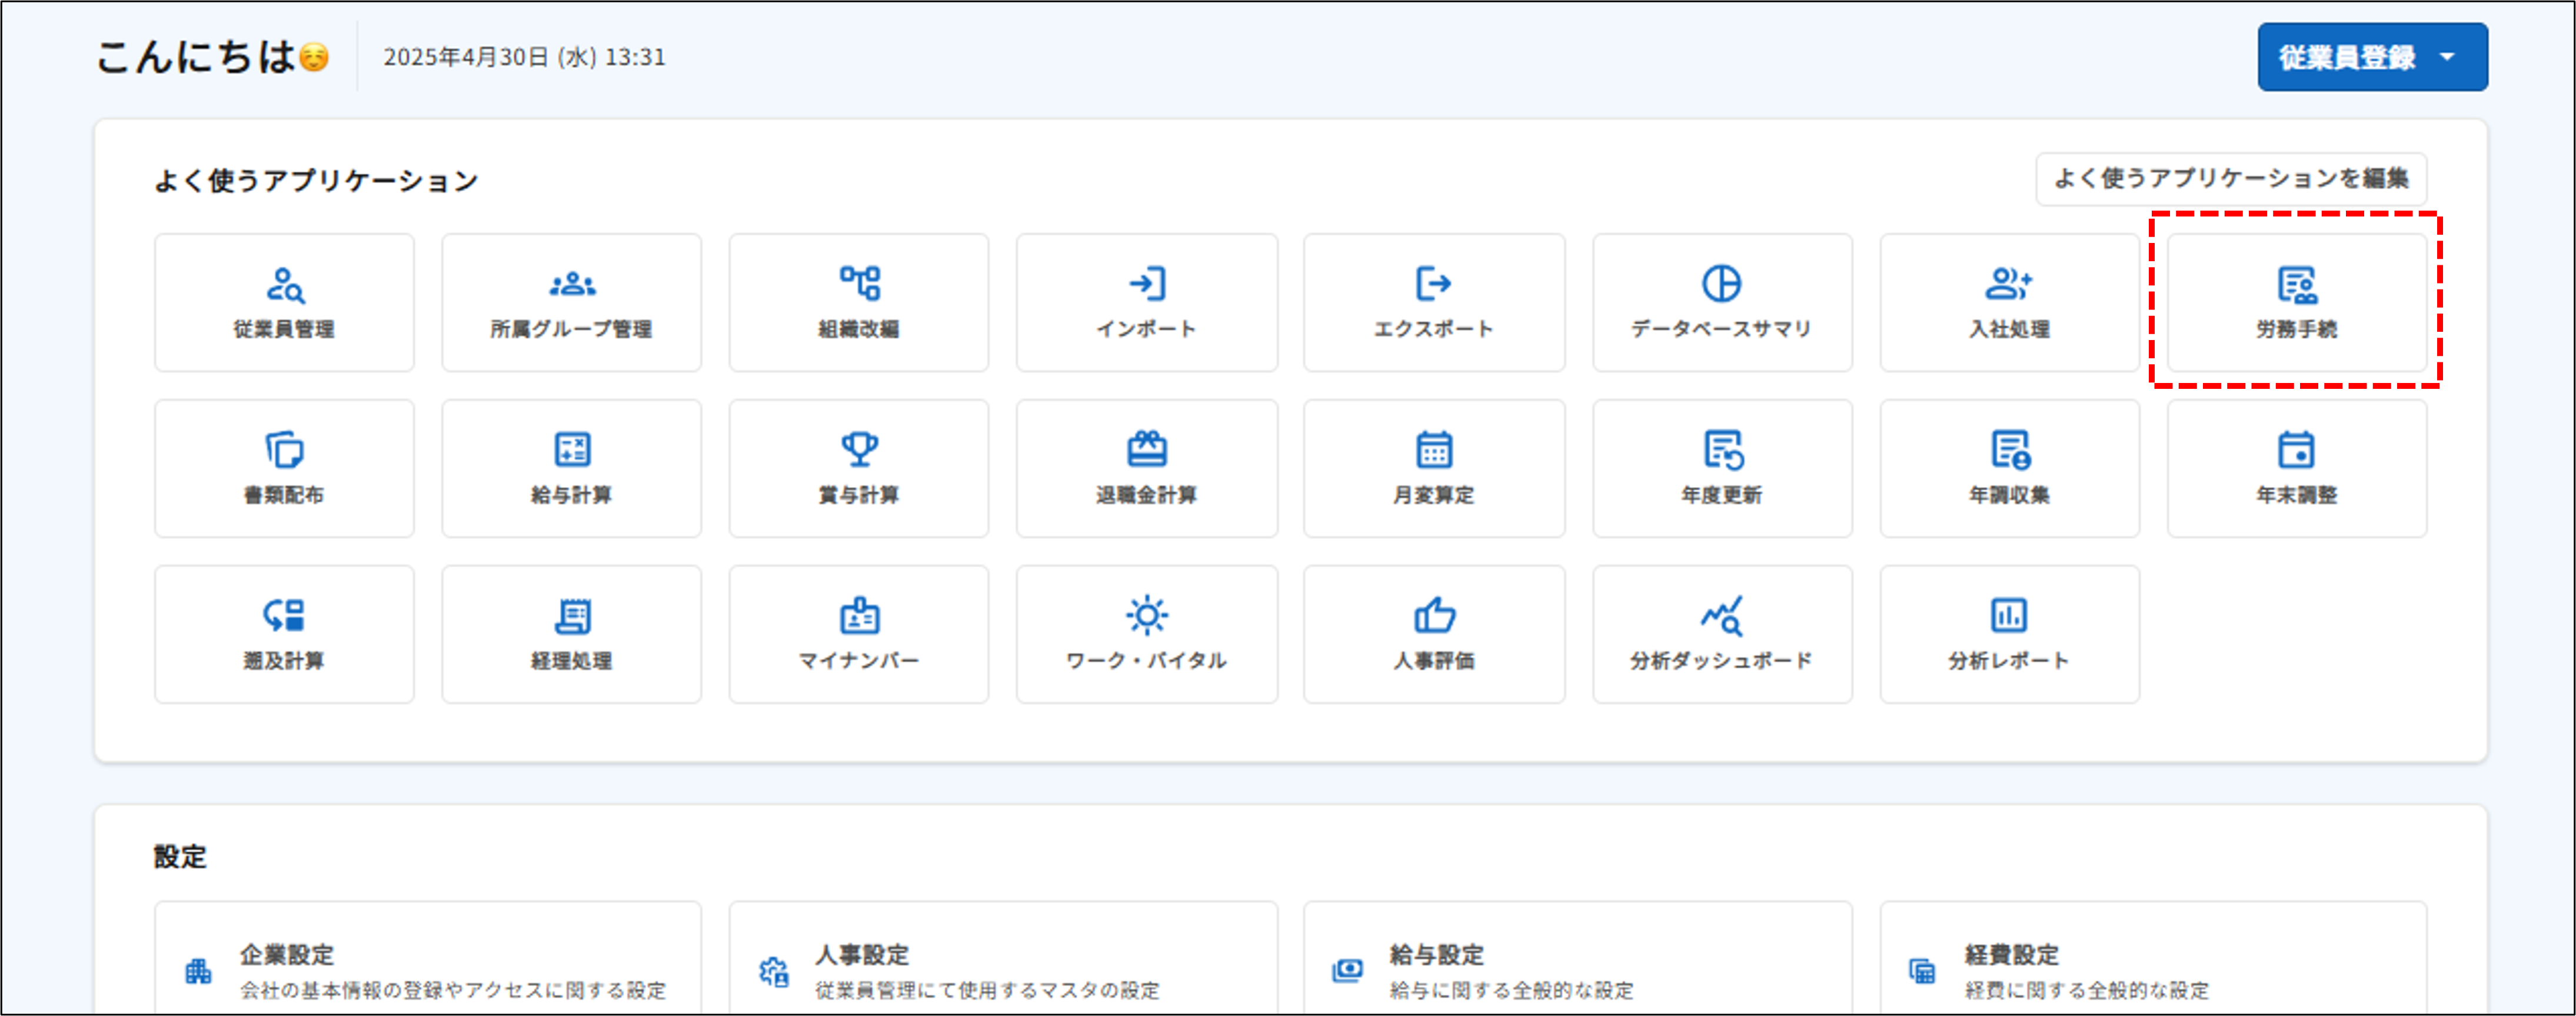
Task: Open the 賞与計算 (bonus calculation) trophy icon
Action: [858, 468]
